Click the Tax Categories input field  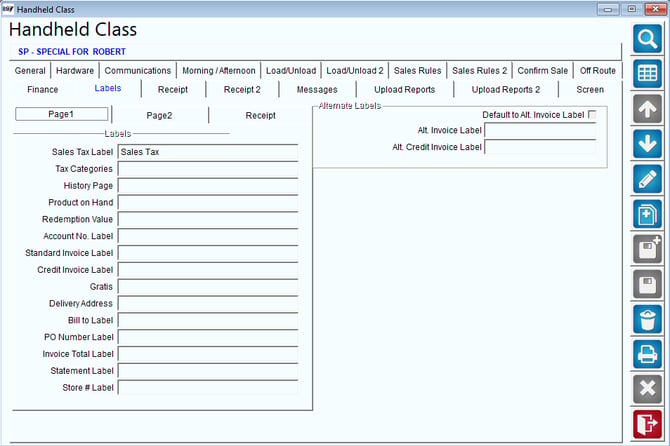[x=208, y=169]
